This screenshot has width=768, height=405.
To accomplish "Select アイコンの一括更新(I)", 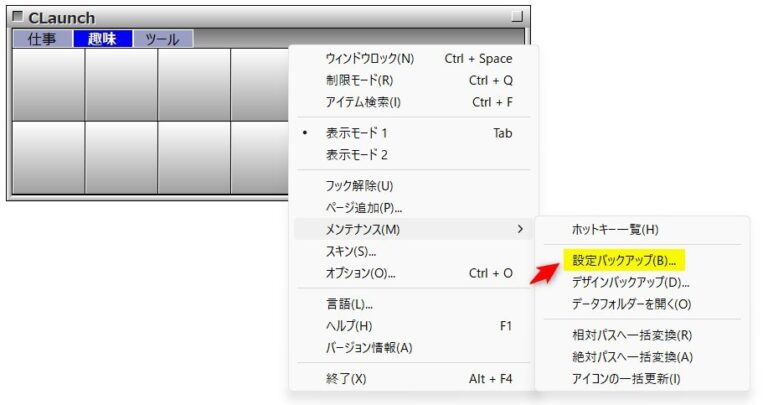I will click(x=642, y=379).
